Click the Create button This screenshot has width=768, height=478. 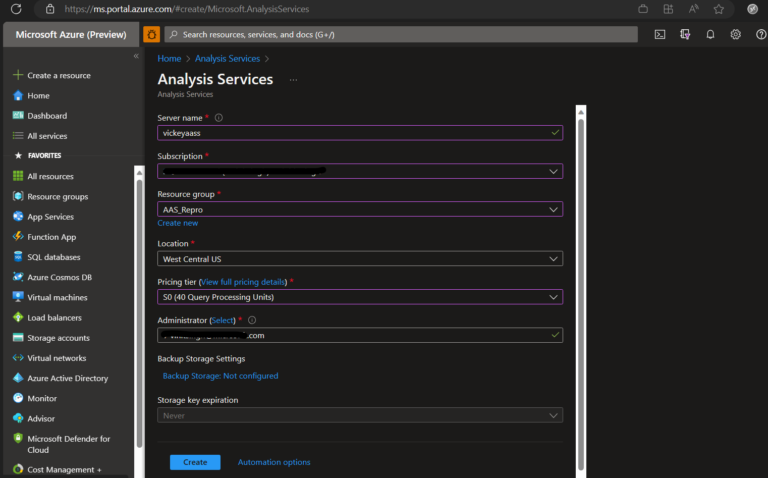tap(195, 462)
